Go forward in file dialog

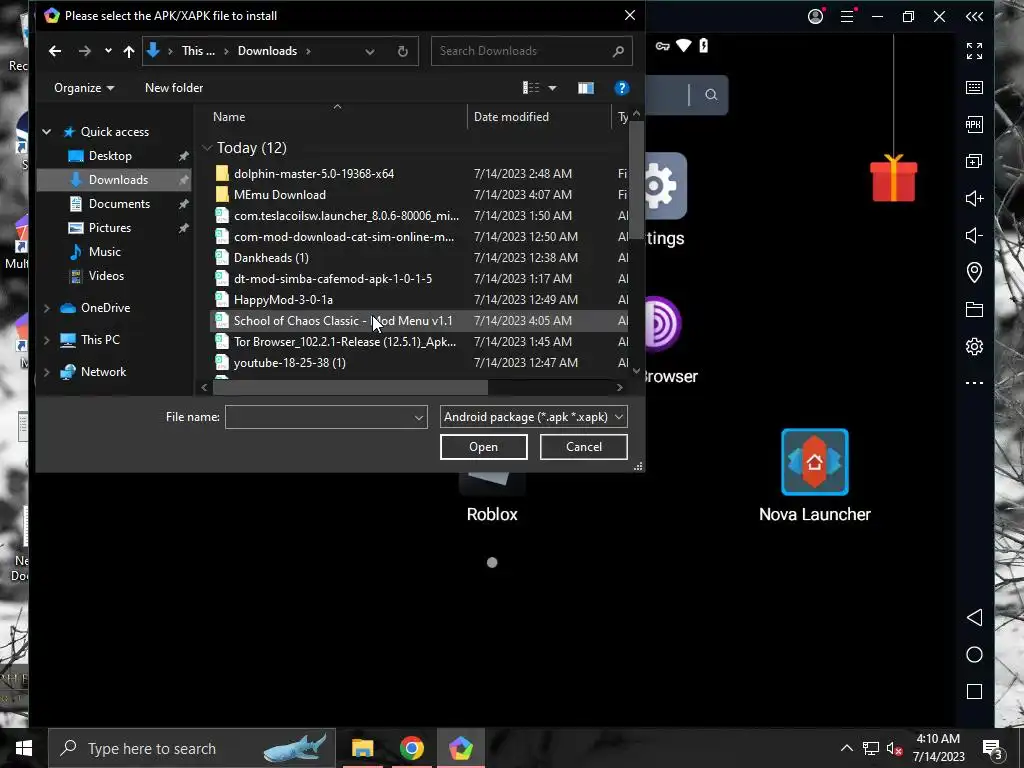tap(84, 51)
